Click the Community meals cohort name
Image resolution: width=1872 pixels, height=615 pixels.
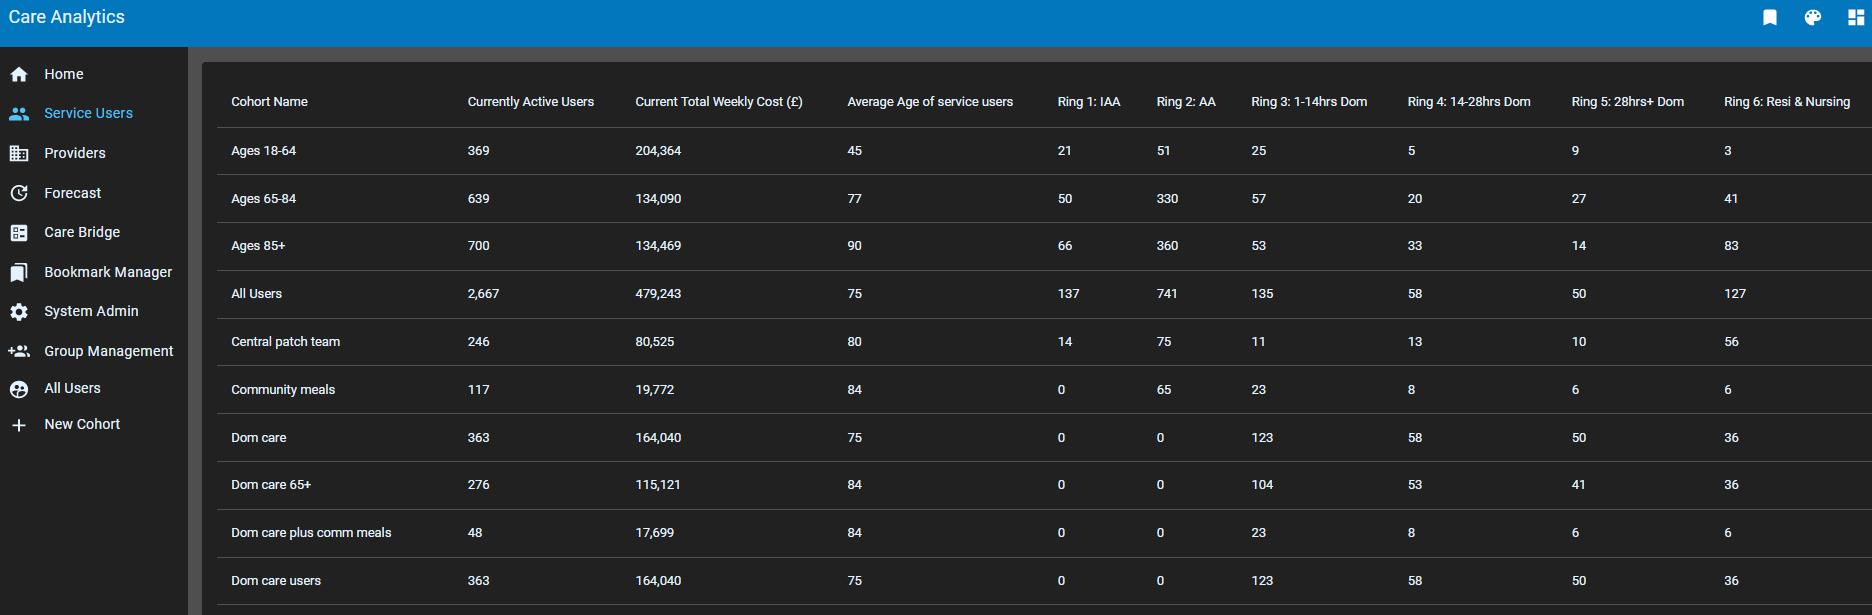[283, 390]
